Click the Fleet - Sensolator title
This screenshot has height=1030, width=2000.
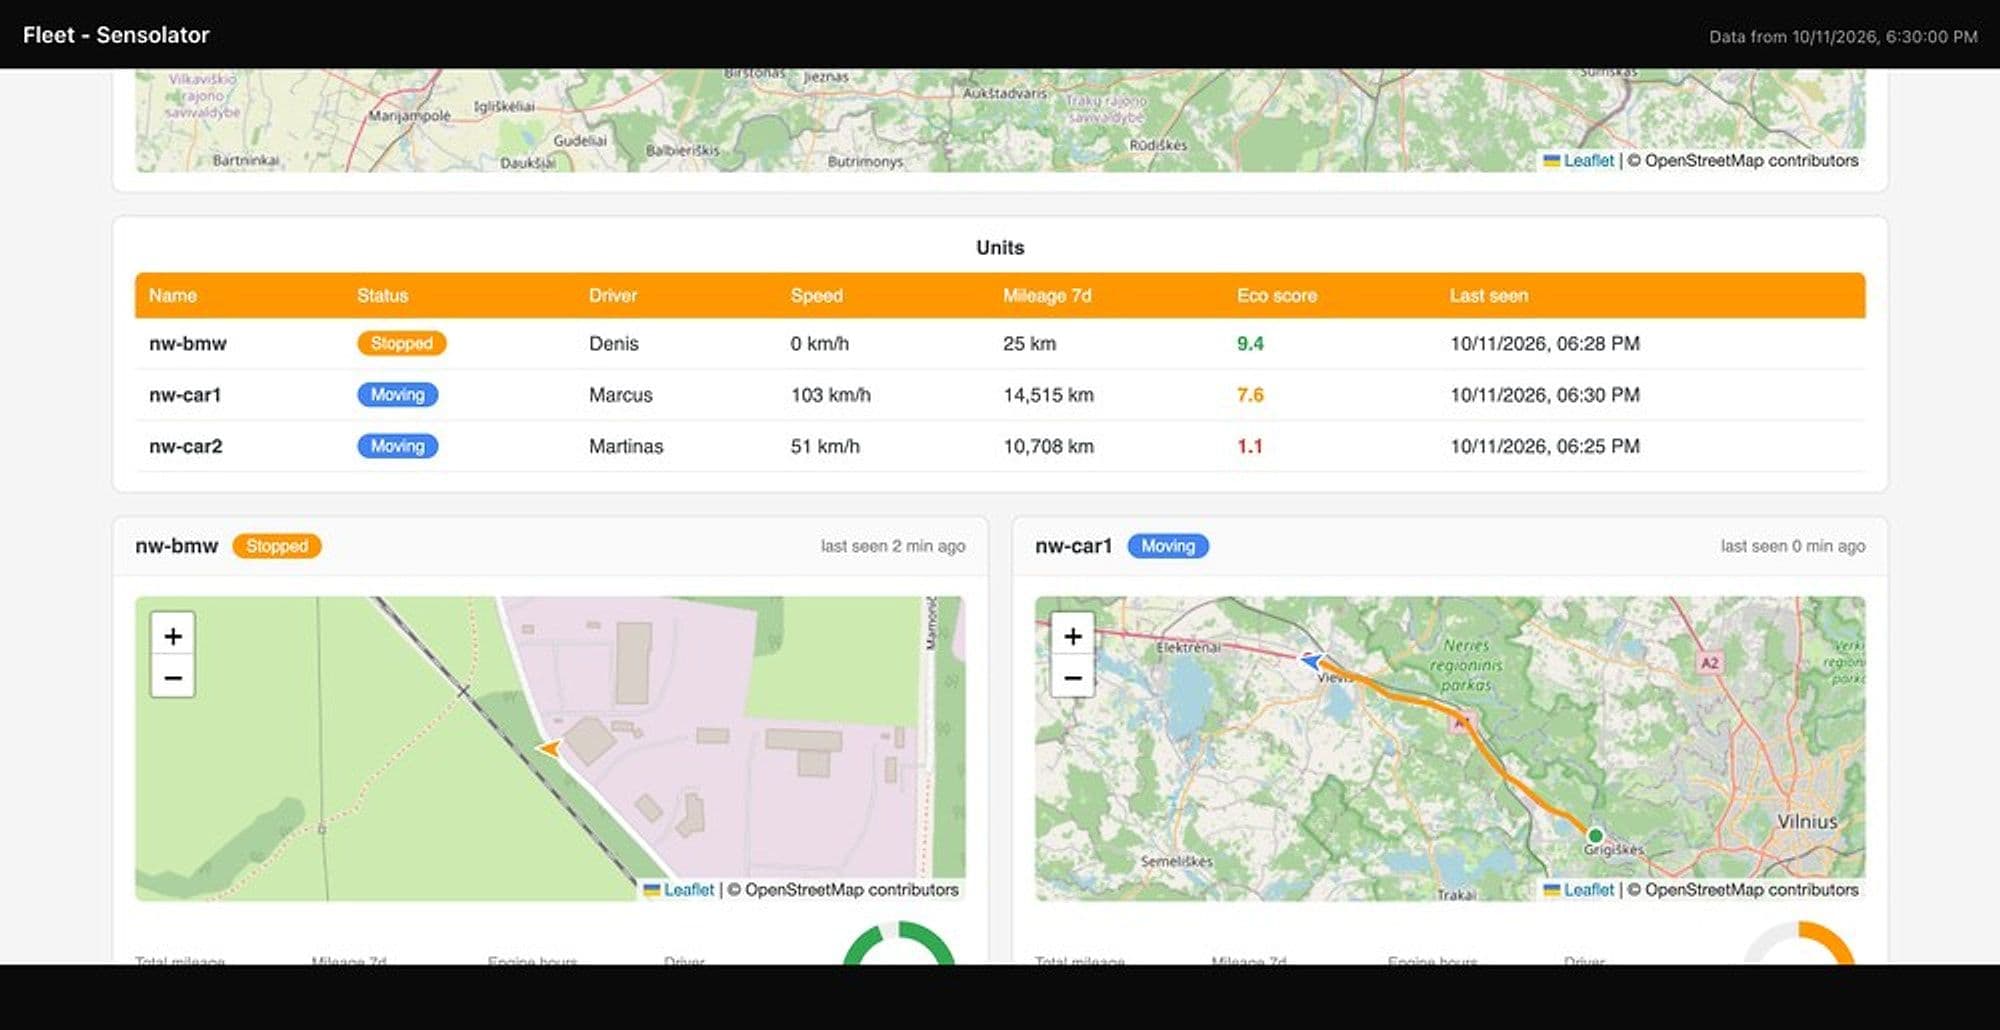[x=116, y=35]
